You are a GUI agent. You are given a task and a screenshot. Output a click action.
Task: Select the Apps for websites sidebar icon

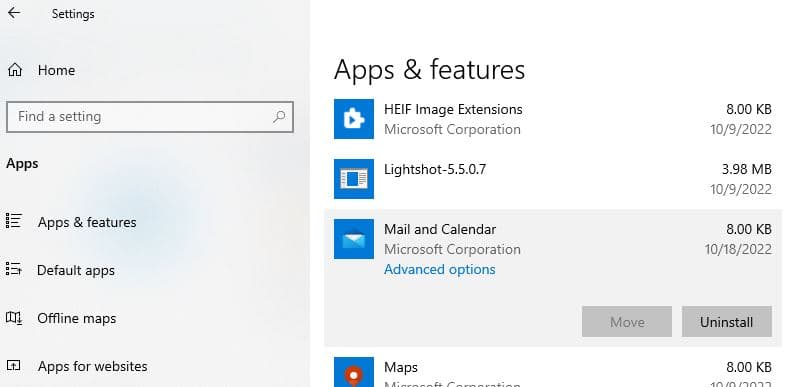coord(14,366)
